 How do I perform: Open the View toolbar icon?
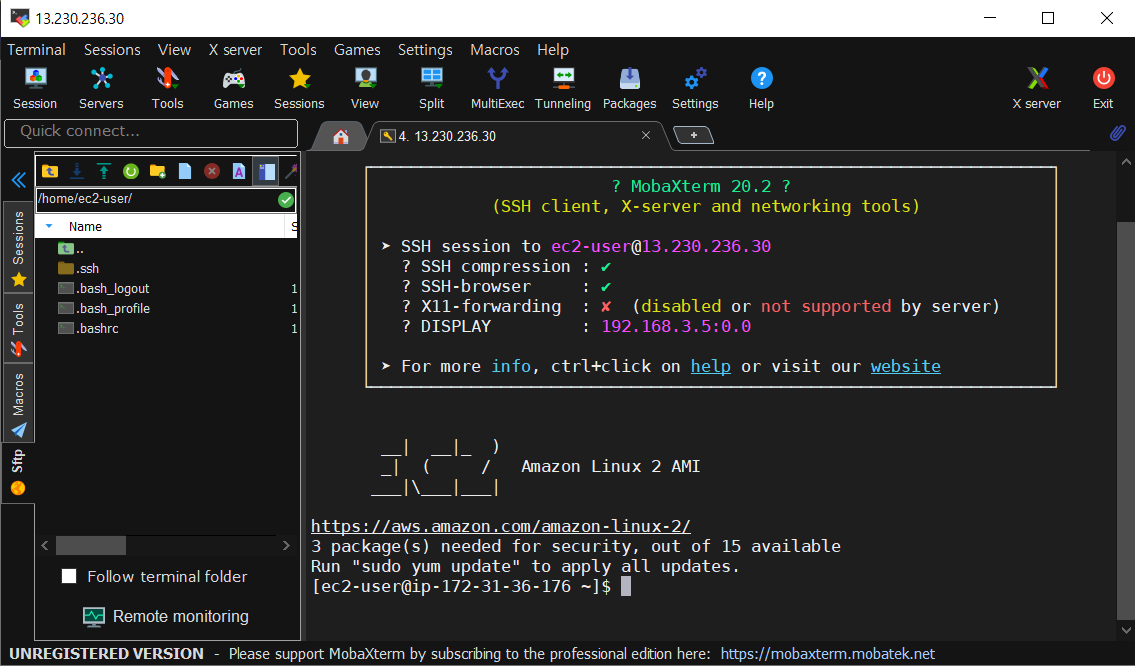pos(365,88)
